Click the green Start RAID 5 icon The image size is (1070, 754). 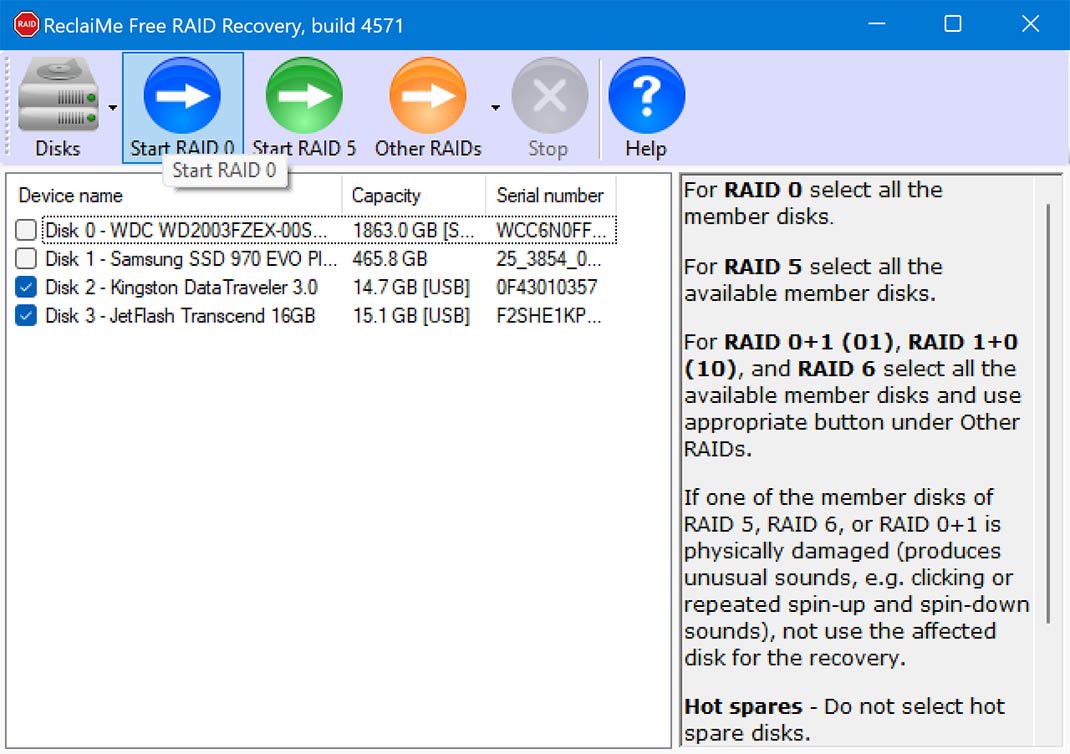pos(304,96)
